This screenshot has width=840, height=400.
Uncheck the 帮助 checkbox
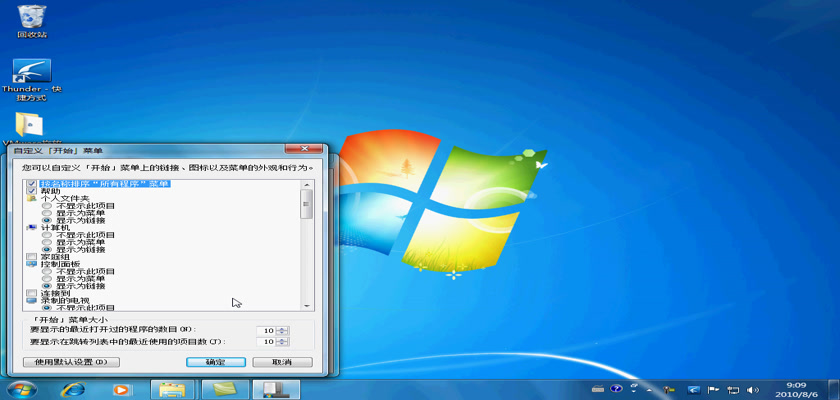click(x=31, y=191)
